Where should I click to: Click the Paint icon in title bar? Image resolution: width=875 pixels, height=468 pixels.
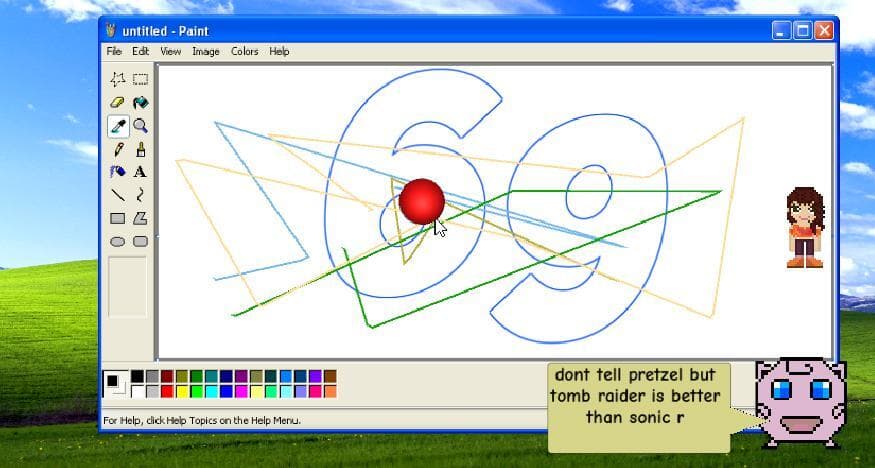[x=112, y=31]
